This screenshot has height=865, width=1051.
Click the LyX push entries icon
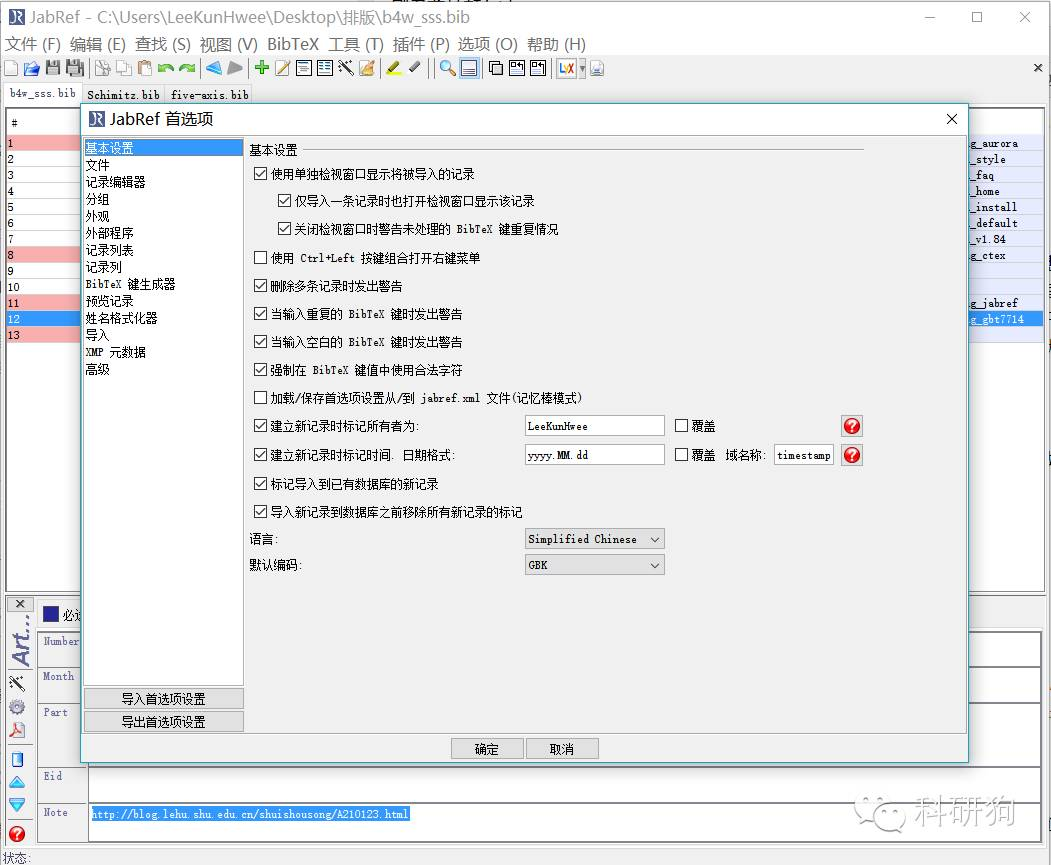(566, 68)
